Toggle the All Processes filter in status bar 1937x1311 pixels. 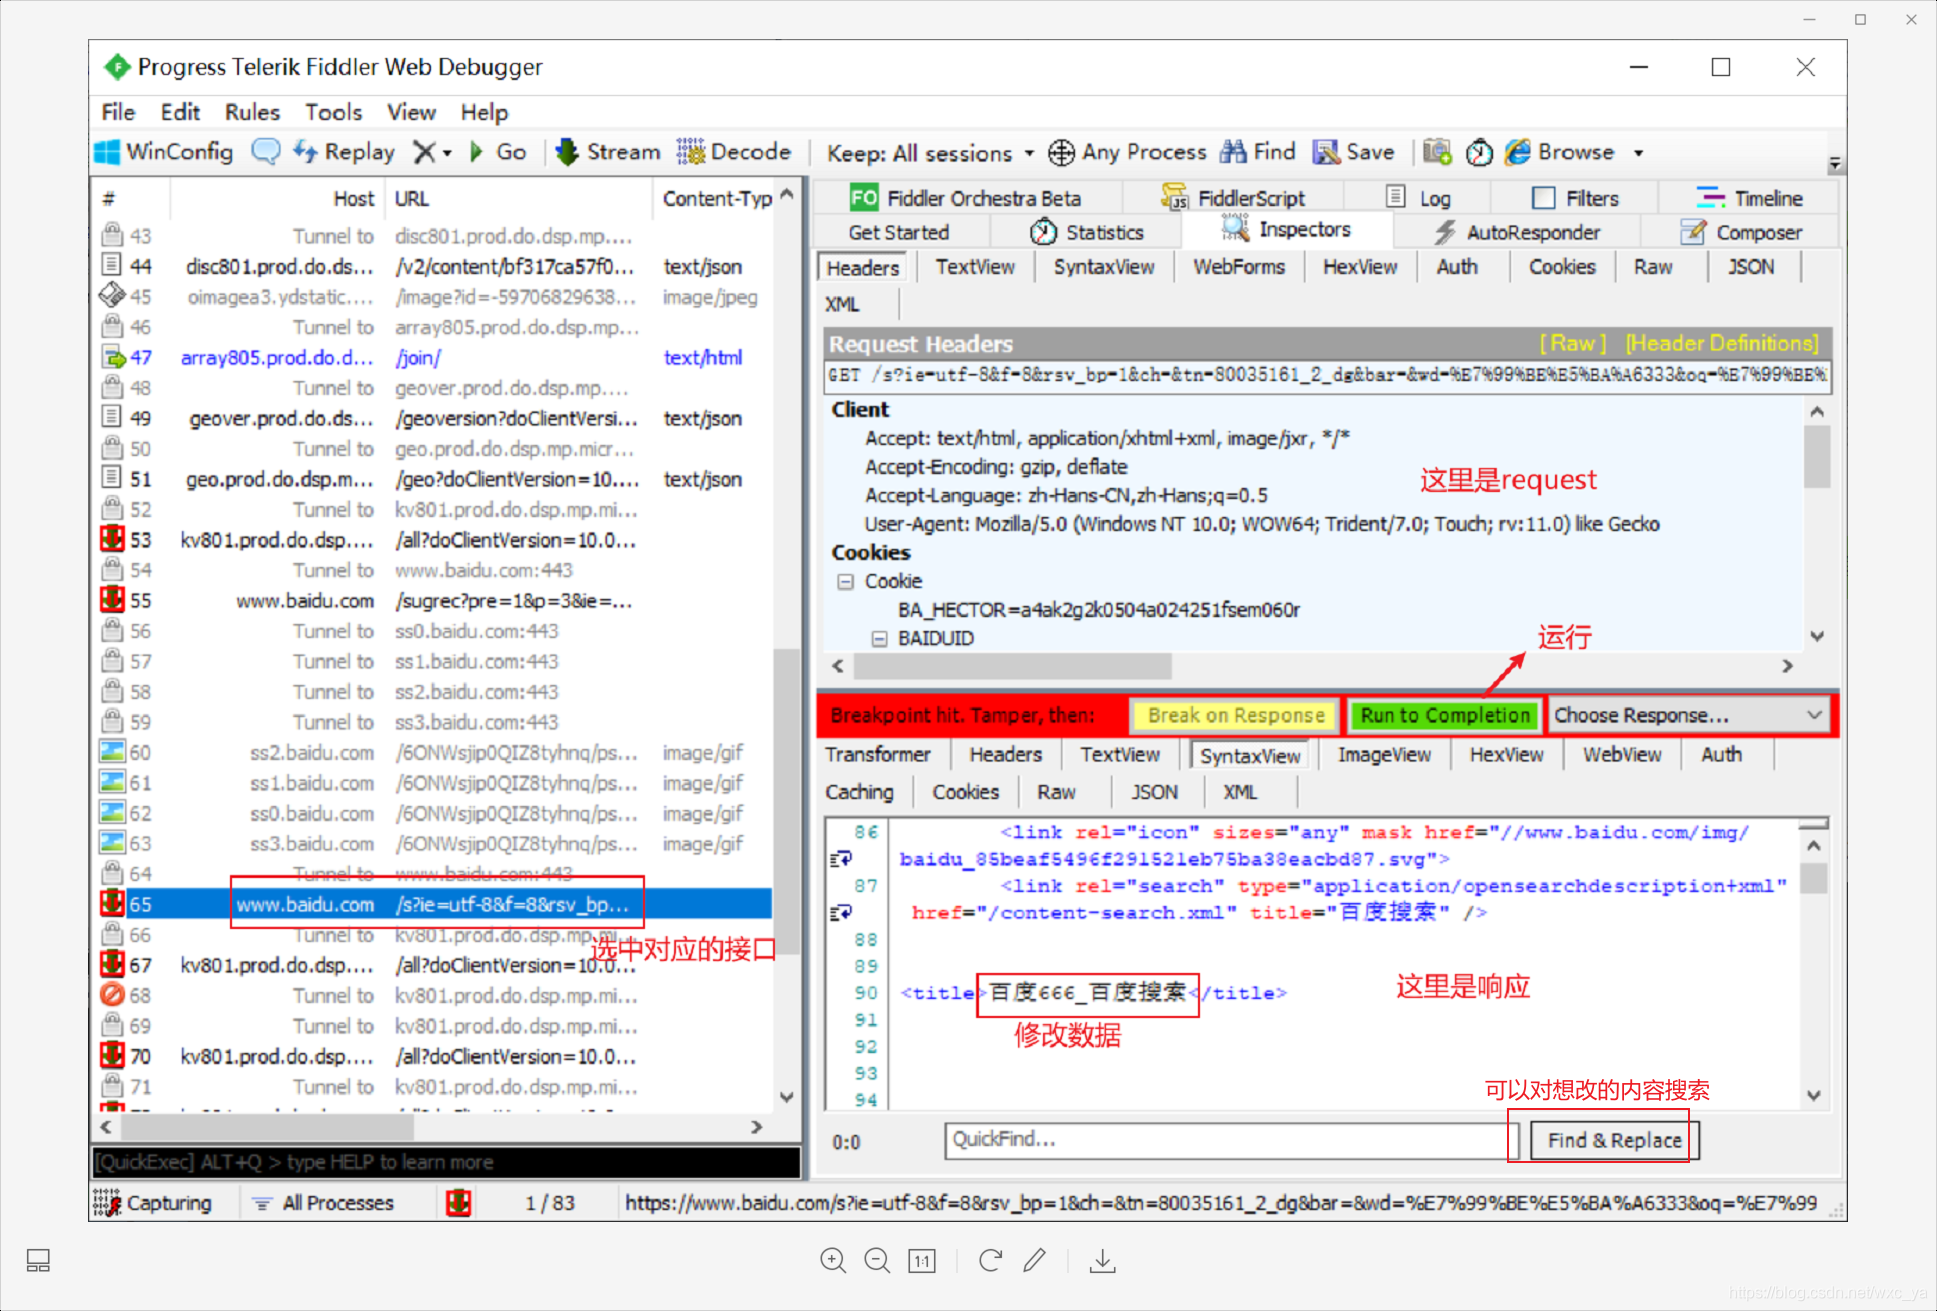(x=323, y=1203)
